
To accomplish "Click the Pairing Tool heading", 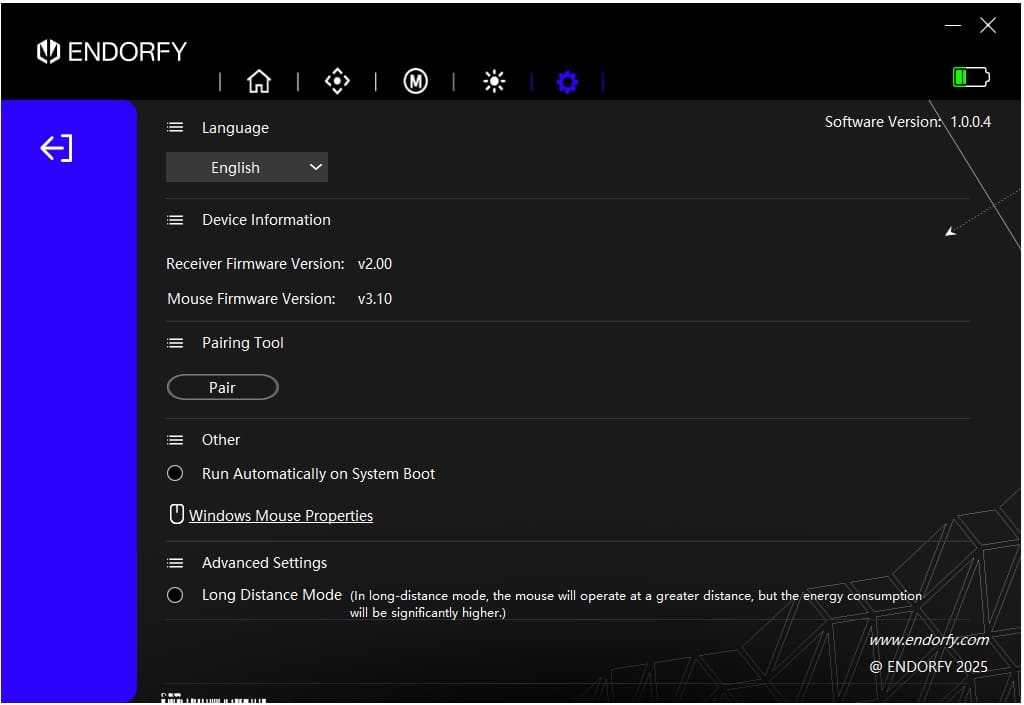I will pyautogui.click(x=243, y=343).
